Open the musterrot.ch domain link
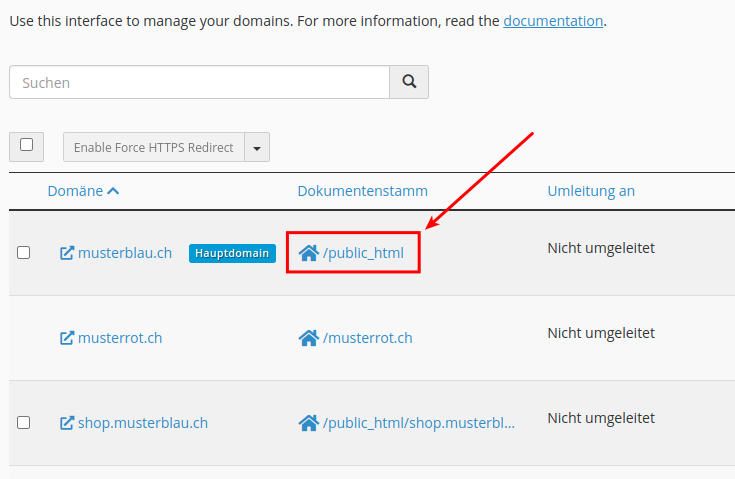Viewport: 735px width, 479px height. click(120, 338)
